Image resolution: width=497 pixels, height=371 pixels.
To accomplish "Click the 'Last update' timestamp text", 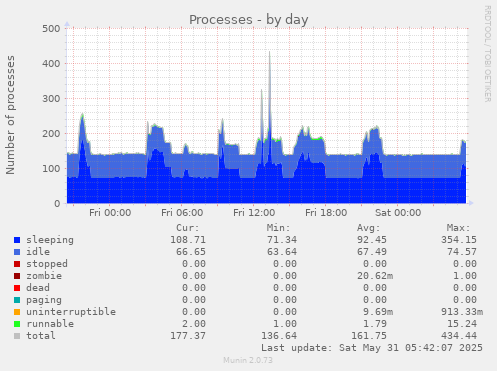I will [x=372, y=348].
